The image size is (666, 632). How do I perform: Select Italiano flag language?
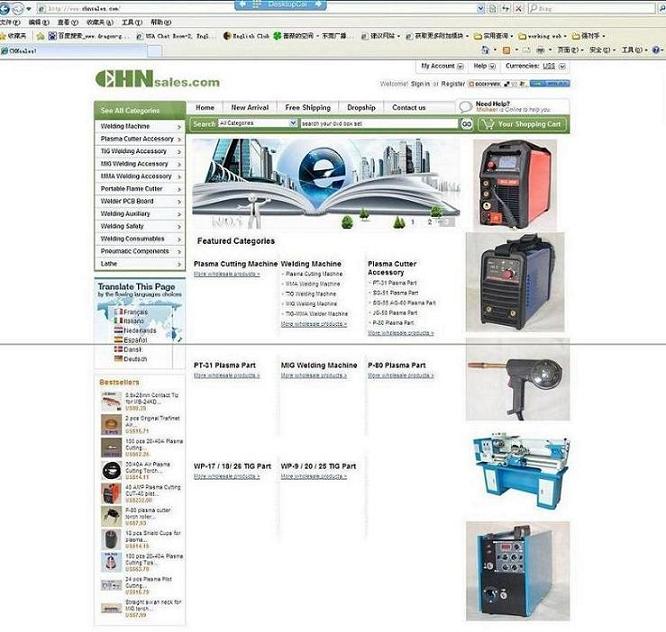click(x=129, y=321)
